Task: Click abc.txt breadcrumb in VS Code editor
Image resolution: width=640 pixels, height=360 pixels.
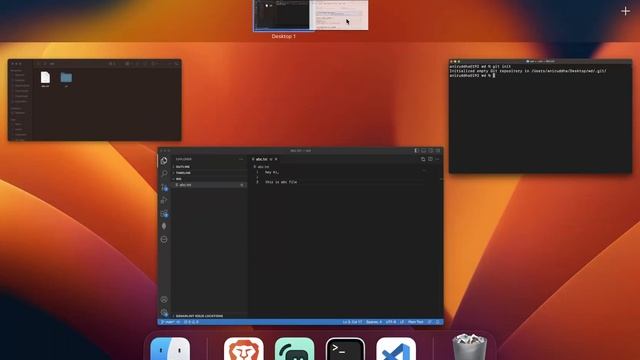Action: (262, 167)
